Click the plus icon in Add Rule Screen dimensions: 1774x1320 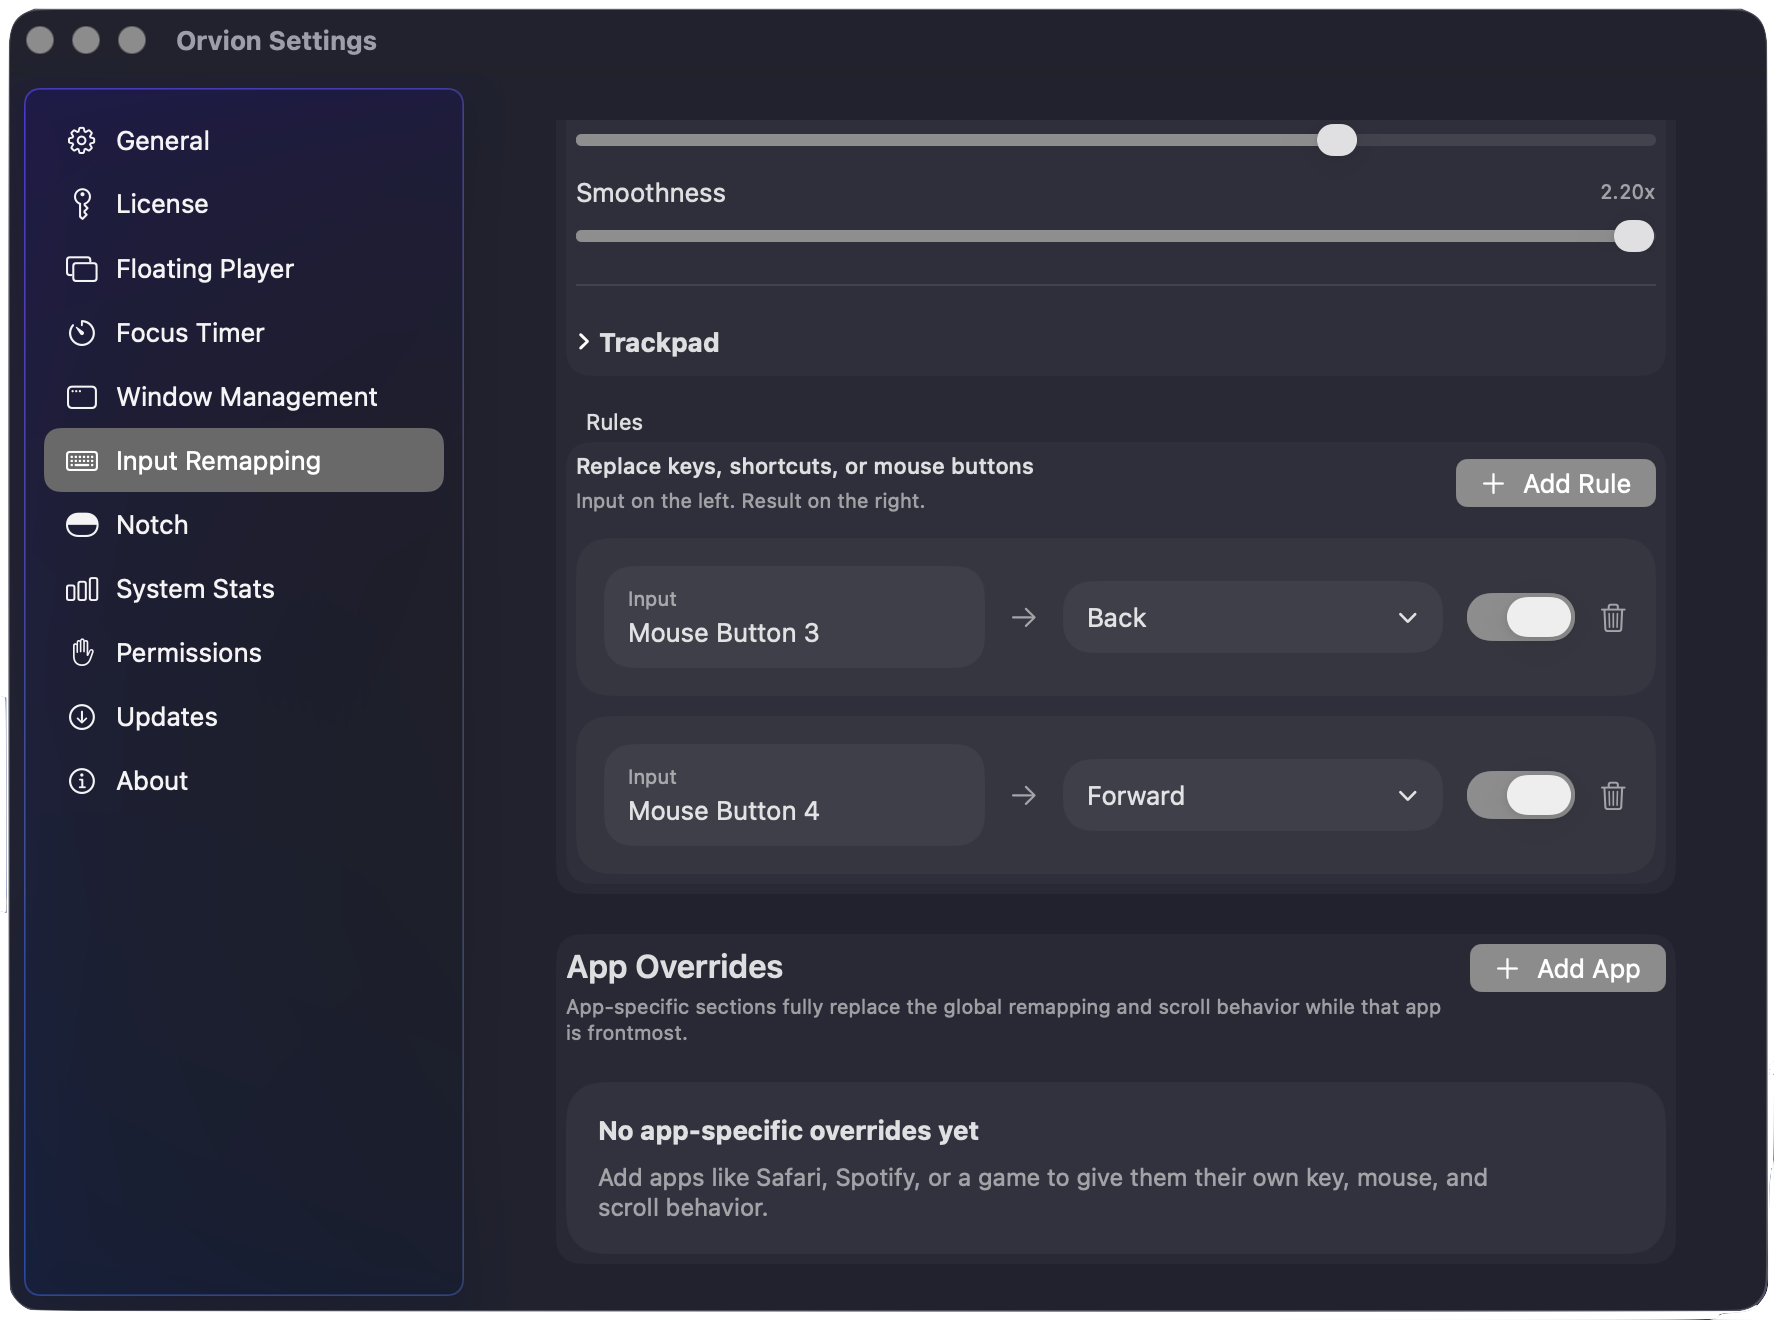[1493, 484]
